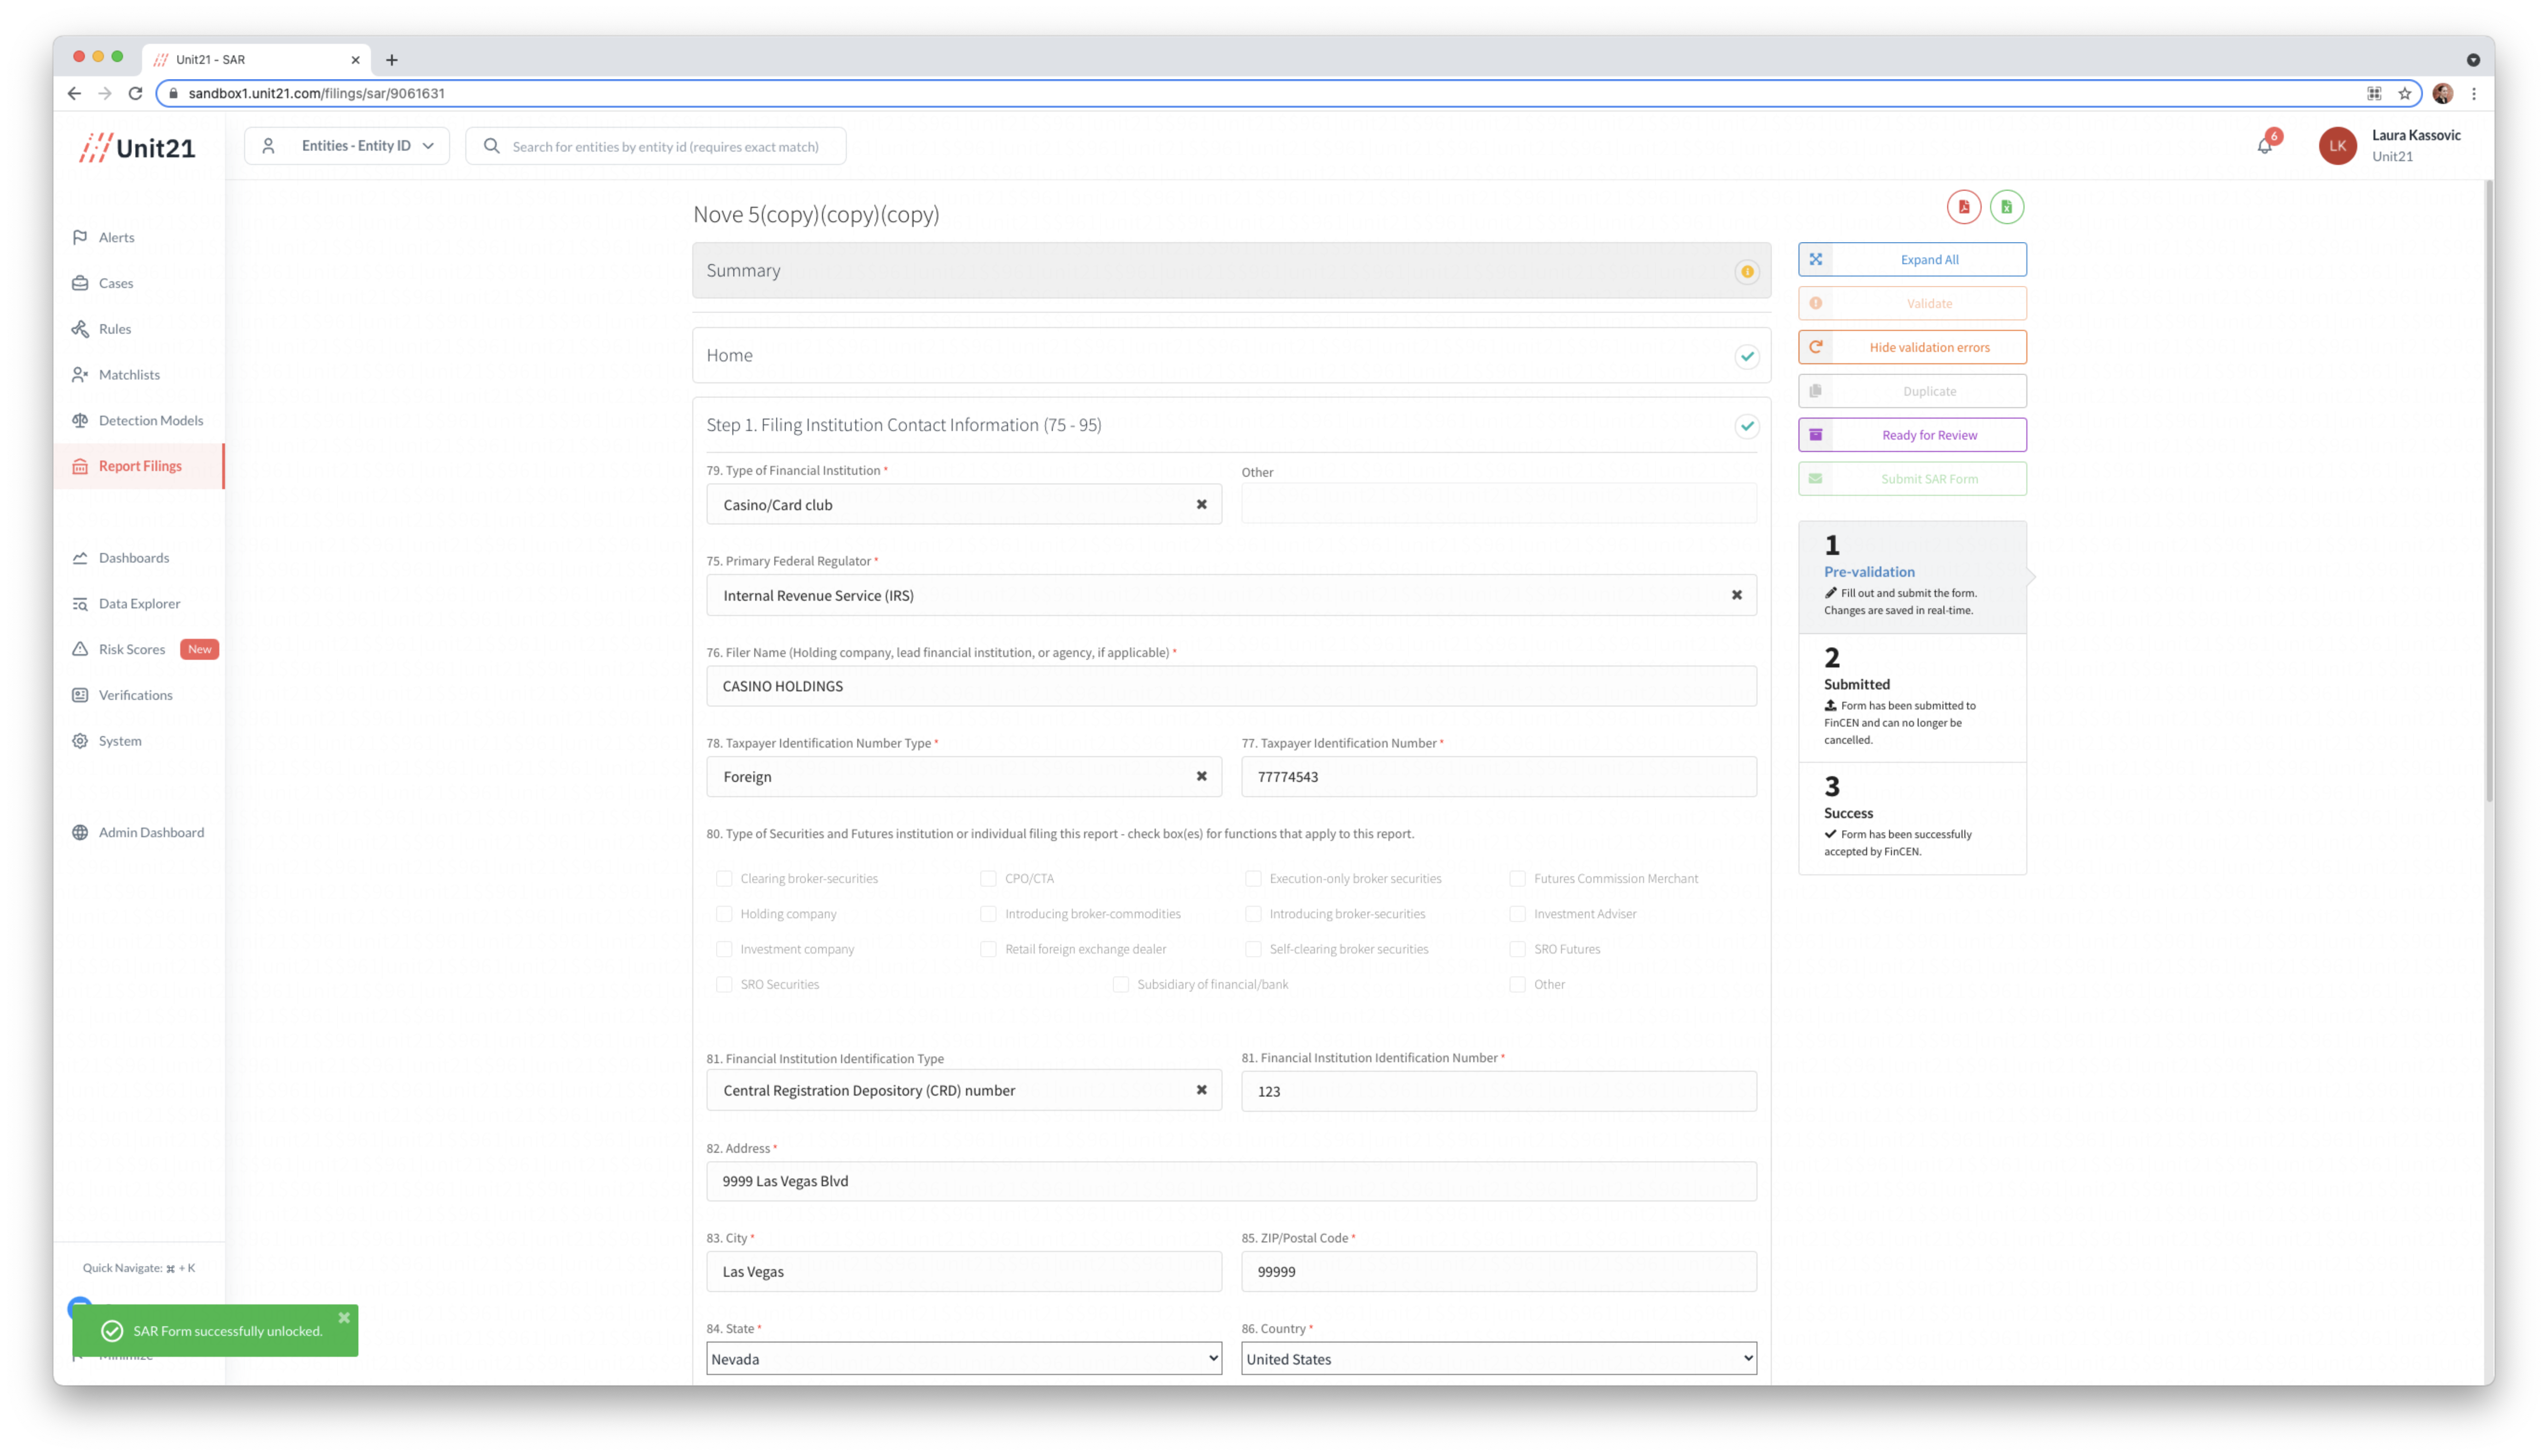The height and width of the screenshot is (1456, 2548).
Task: Open the Country dropdown showing United States
Action: tap(1498, 1359)
